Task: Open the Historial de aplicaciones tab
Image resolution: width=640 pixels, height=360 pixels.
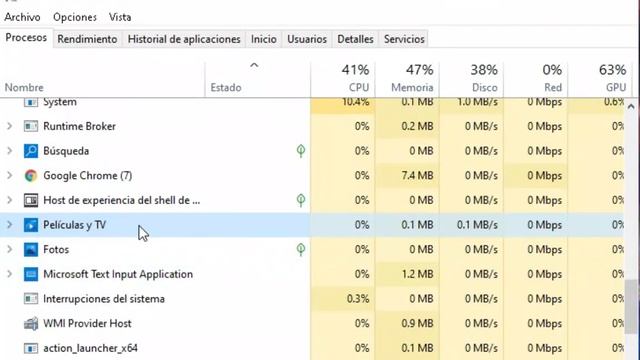Action: pyautogui.click(x=184, y=39)
